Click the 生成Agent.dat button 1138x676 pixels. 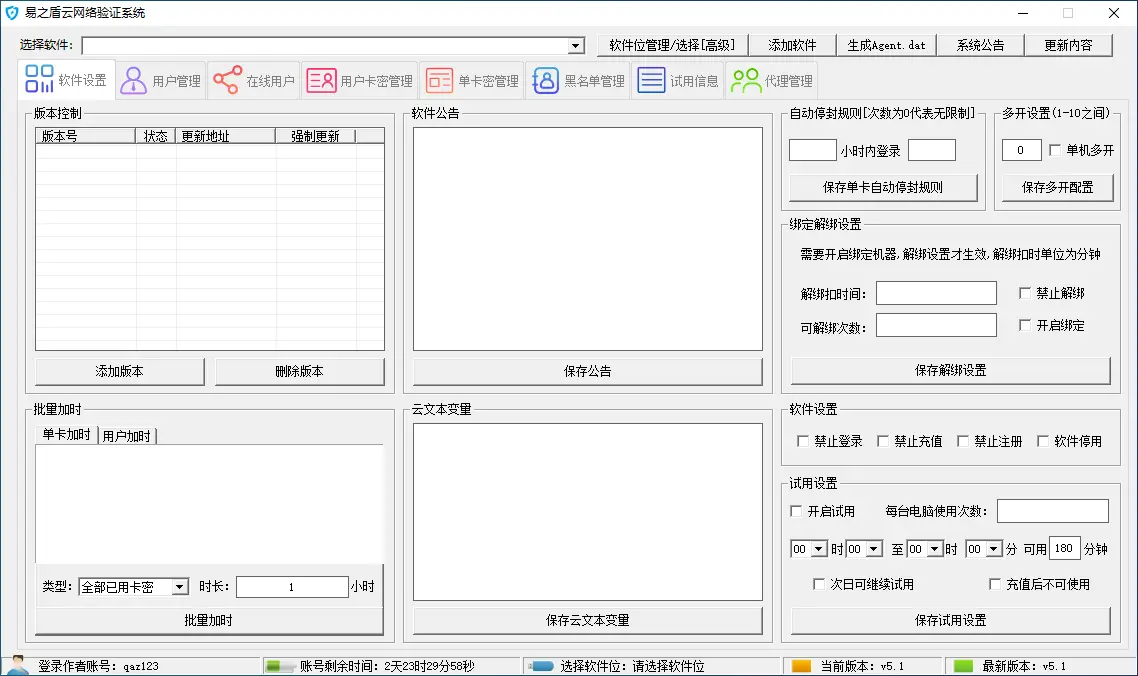pos(886,45)
